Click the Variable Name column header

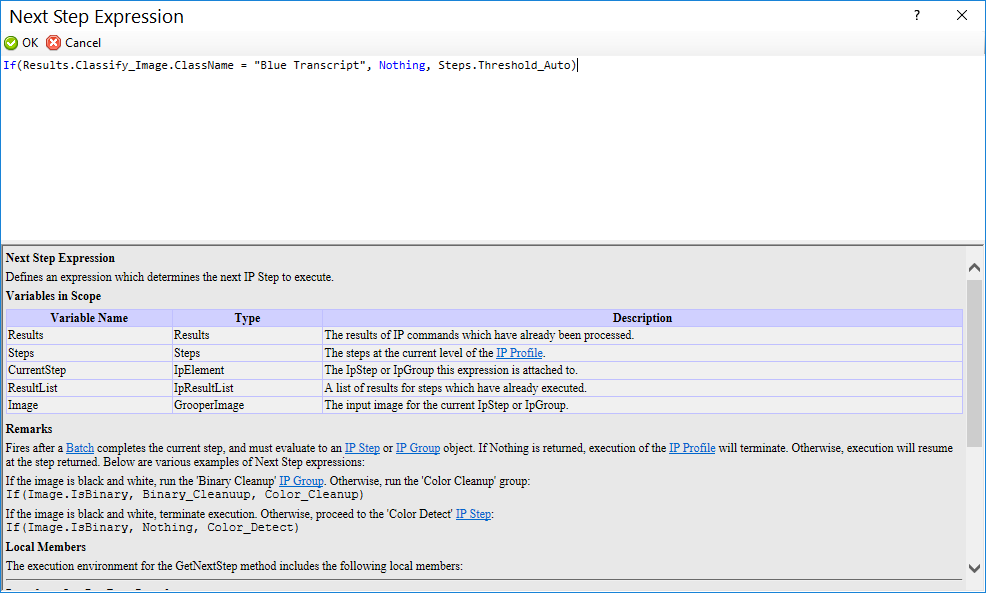click(89, 318)
